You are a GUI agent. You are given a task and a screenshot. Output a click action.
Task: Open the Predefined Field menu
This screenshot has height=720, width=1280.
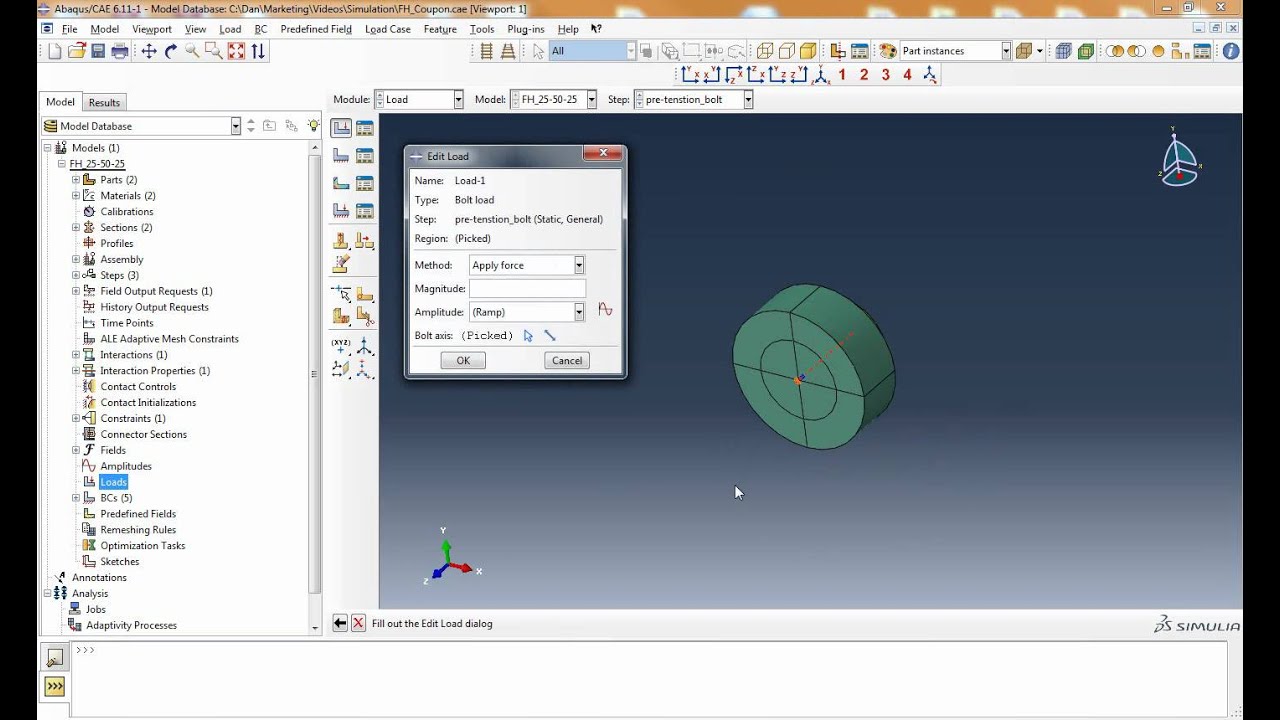coord(316,29)
